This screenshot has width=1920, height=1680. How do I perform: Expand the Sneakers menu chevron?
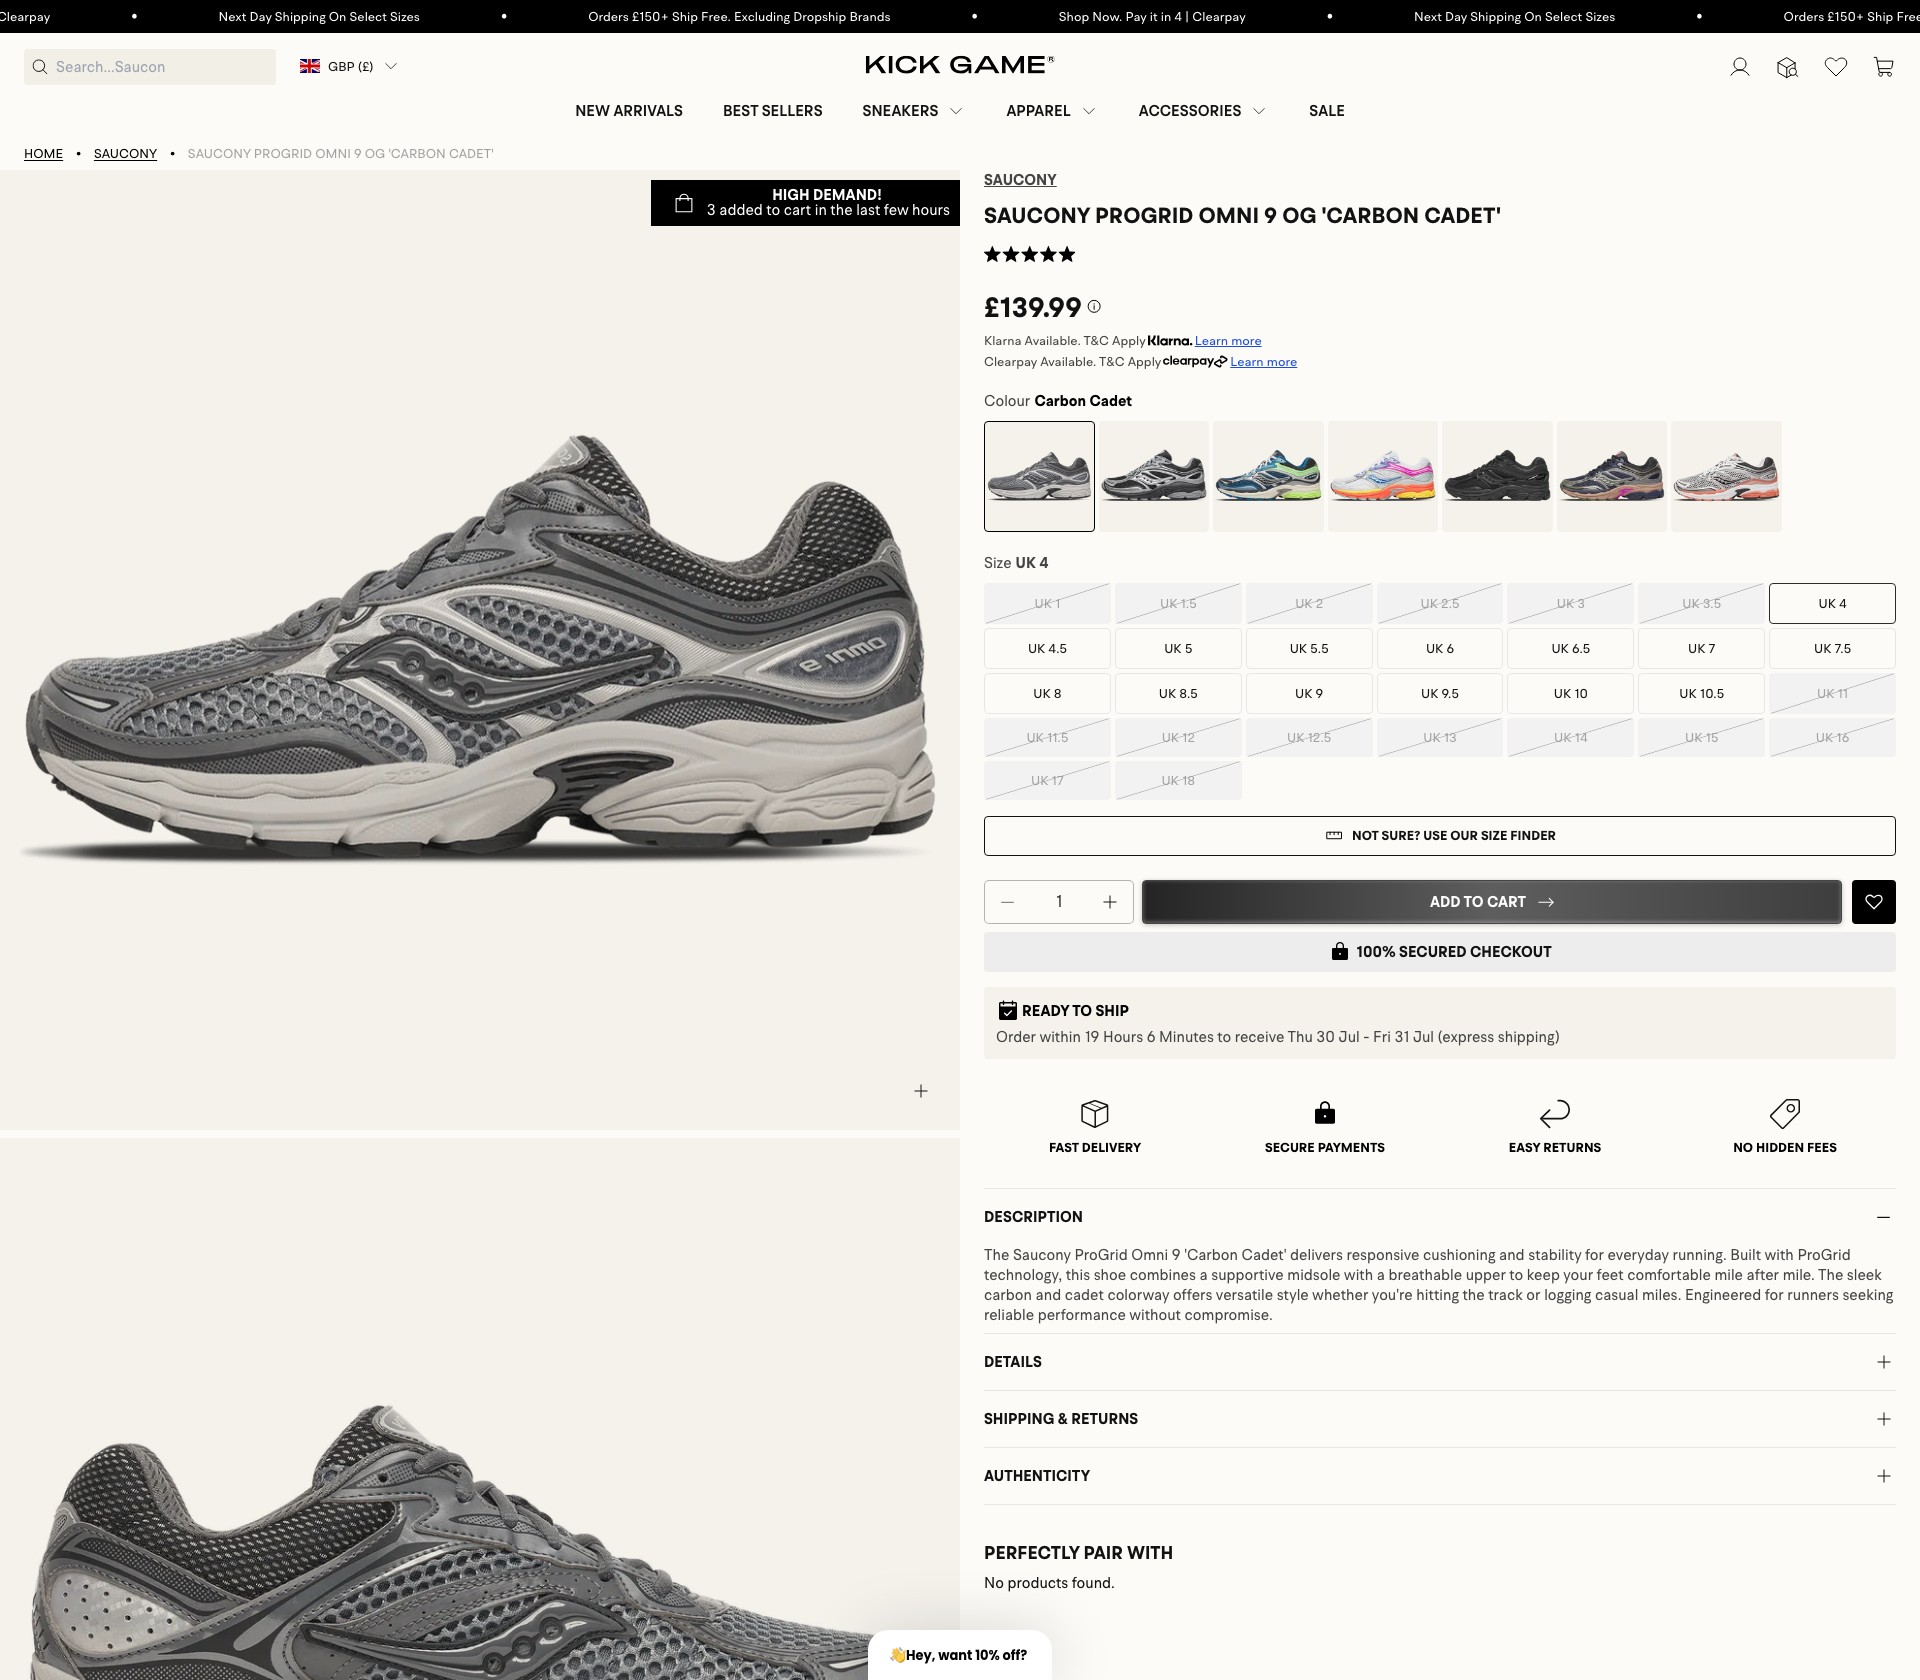point(956,111)
